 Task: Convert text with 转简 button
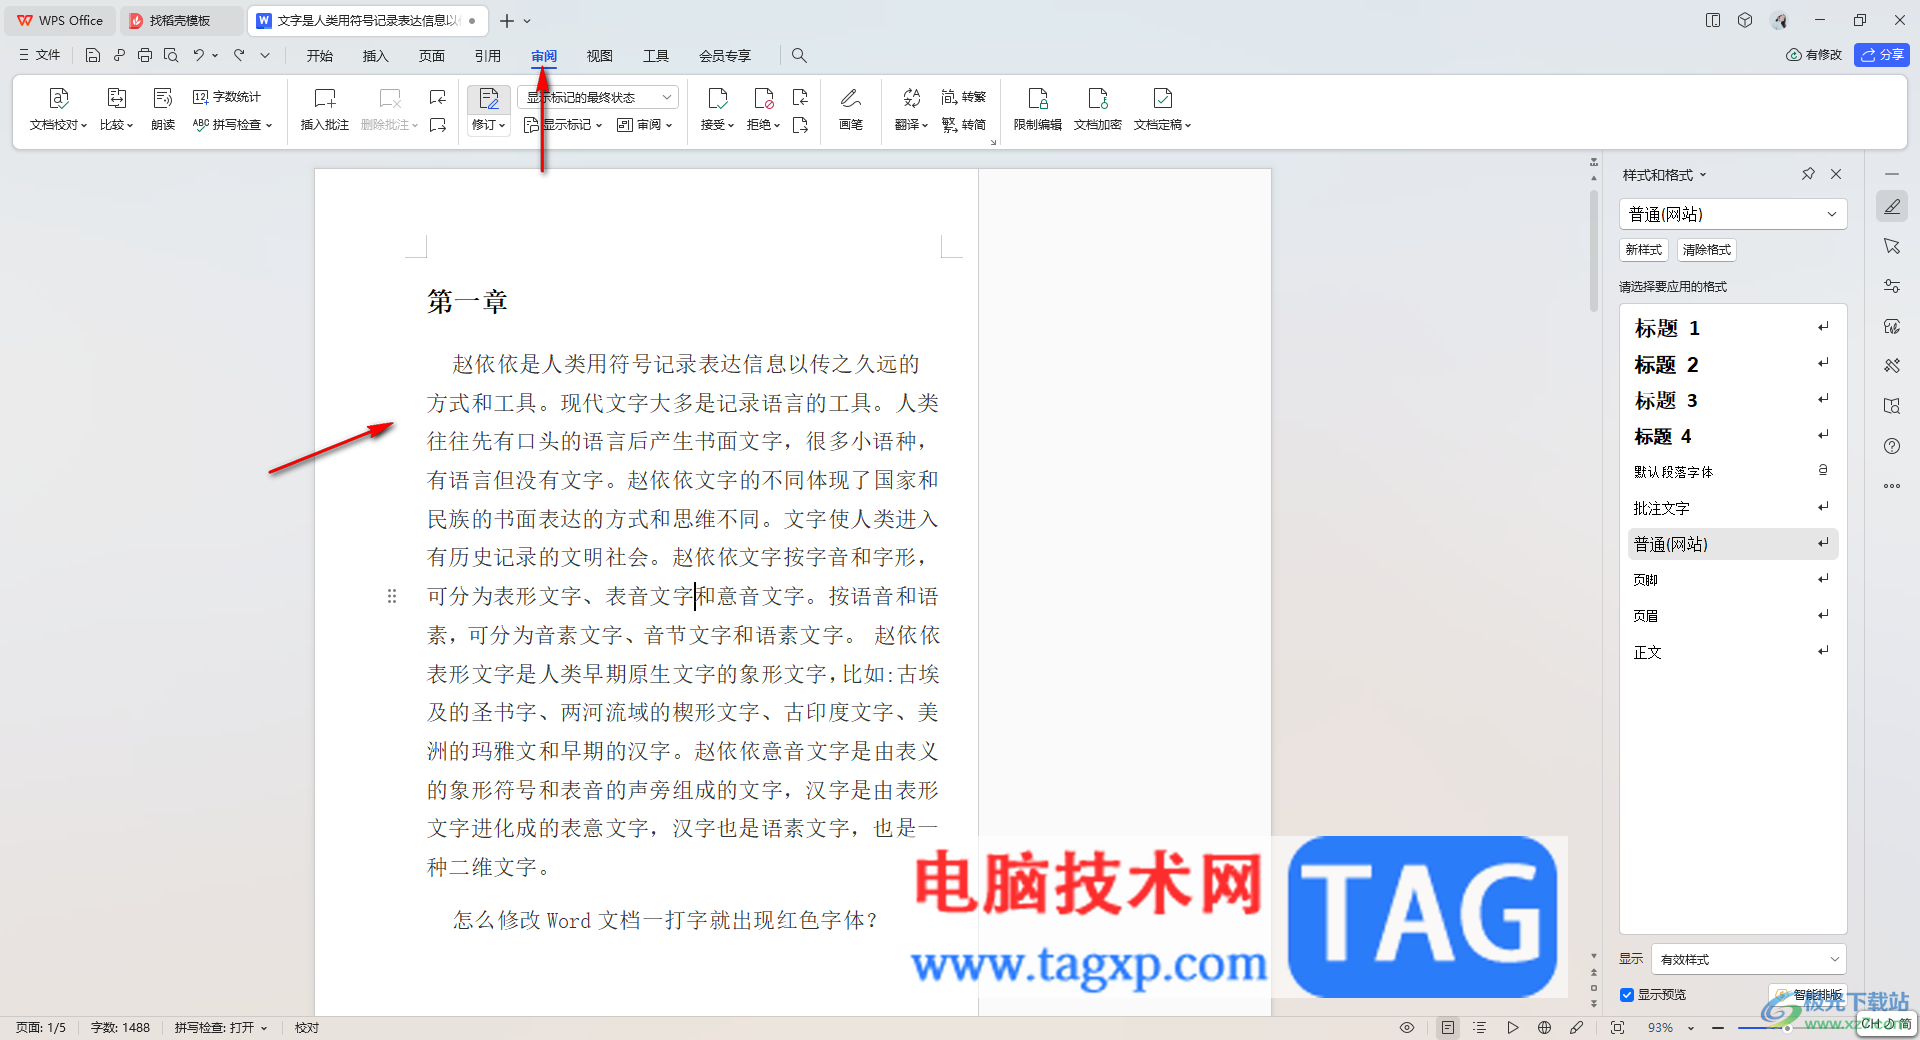coord(964,125)
